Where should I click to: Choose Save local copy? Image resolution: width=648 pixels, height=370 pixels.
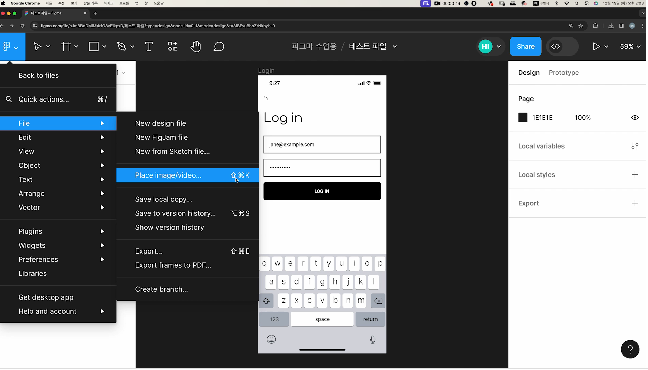(188, 199)
